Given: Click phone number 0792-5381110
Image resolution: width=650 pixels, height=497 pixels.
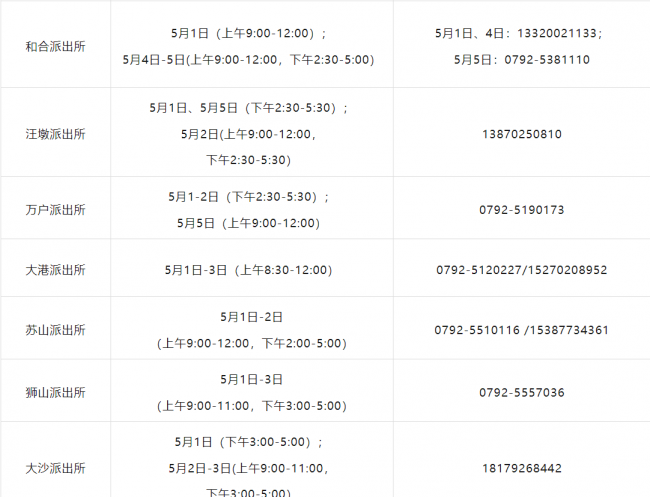Looking at the screenshot, I should pos(547,60).
